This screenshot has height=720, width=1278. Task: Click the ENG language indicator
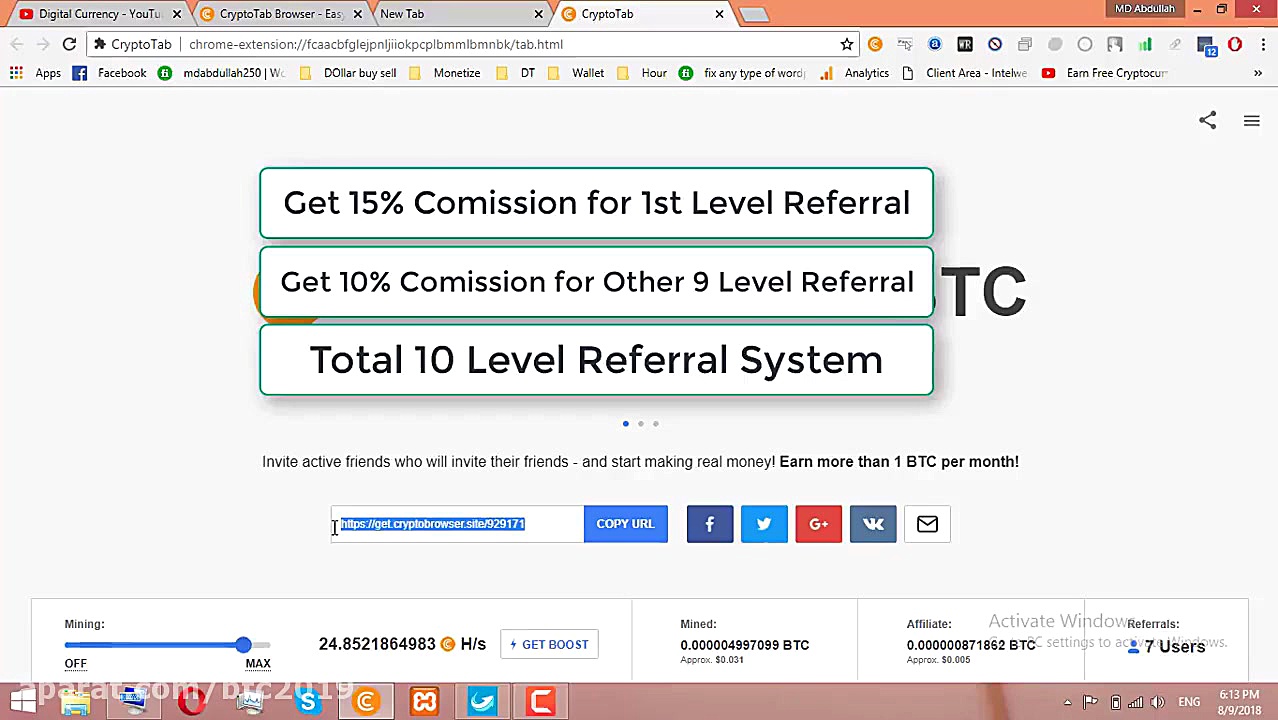[1189, 702]
